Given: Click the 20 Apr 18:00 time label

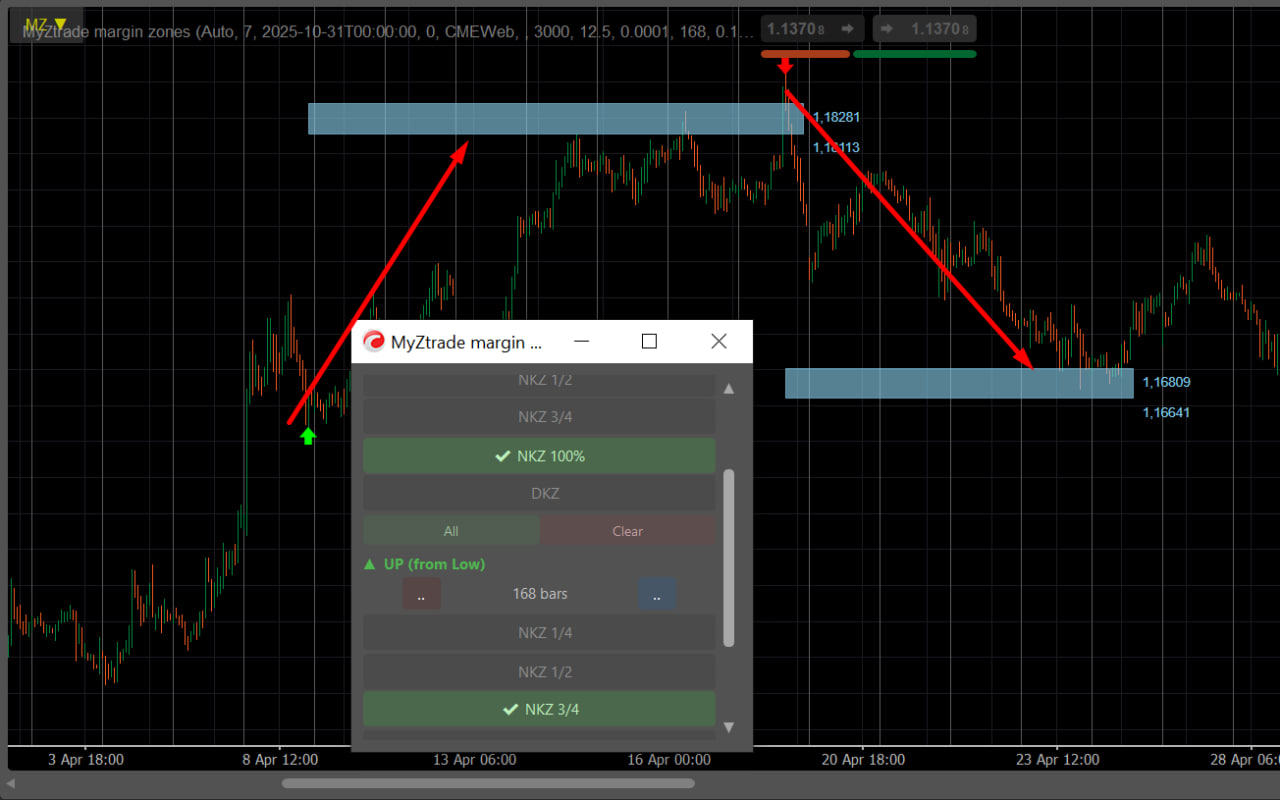Looking at the screenshot, I should [x=864, y=760].
